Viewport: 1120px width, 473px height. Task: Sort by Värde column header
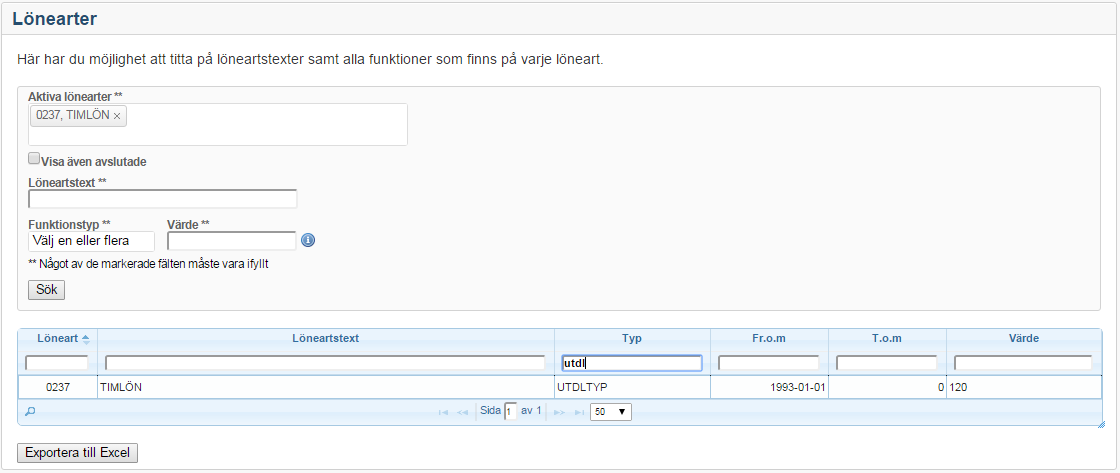[x=1024, y=339]
